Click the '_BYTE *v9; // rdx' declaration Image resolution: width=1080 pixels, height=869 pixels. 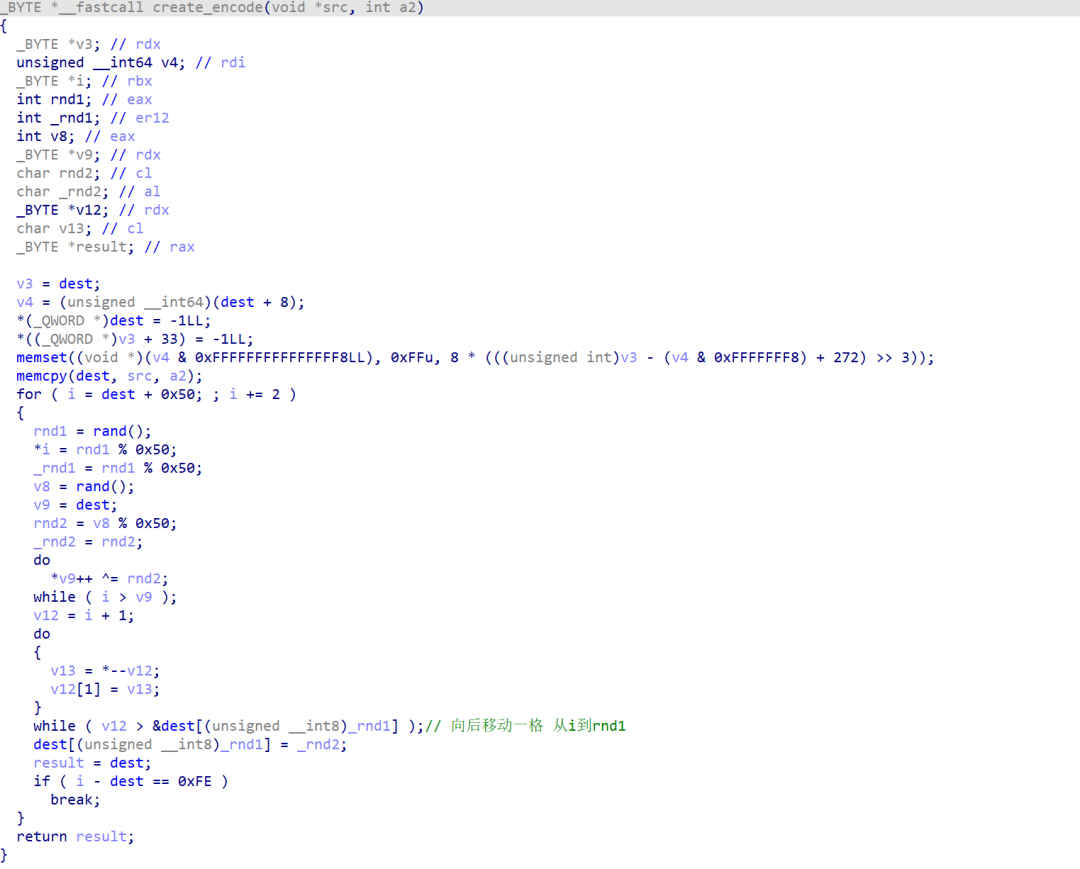[x=88, y=155]
